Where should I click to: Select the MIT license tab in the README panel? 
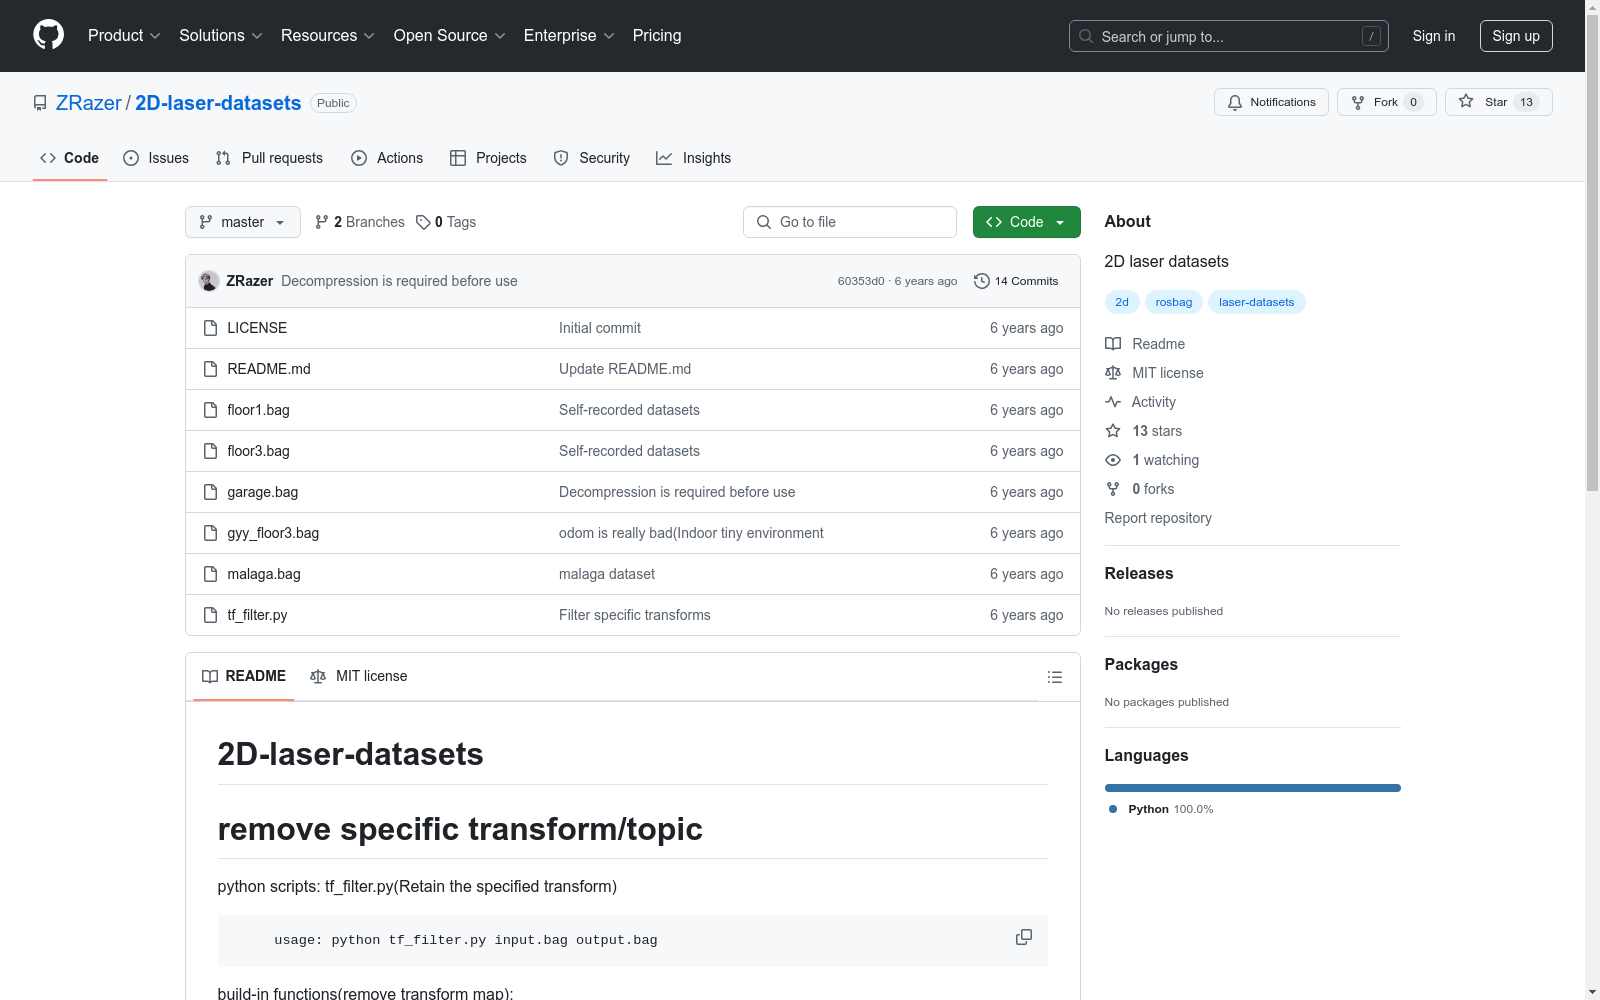point(359,676)
